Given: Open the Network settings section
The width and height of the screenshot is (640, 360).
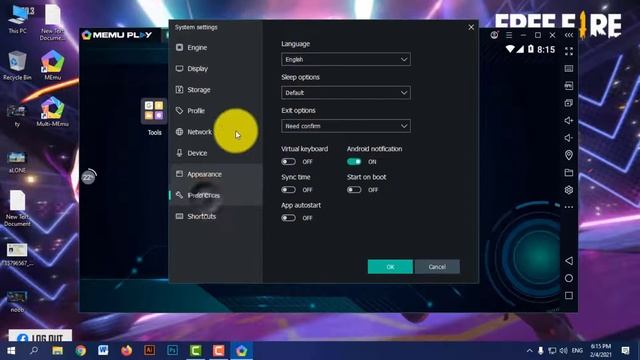Looking at the screenshot, I should tap(216, 132).
